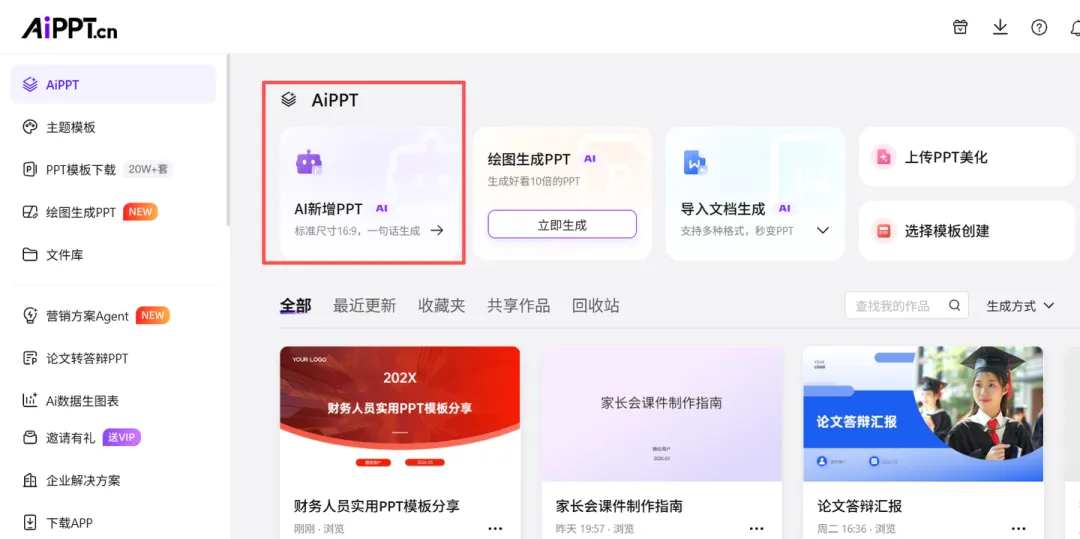Click the lightbulb icon beside 营销方案Agent
Viewport: 1080px width, 539px height.
coord(30,315)
